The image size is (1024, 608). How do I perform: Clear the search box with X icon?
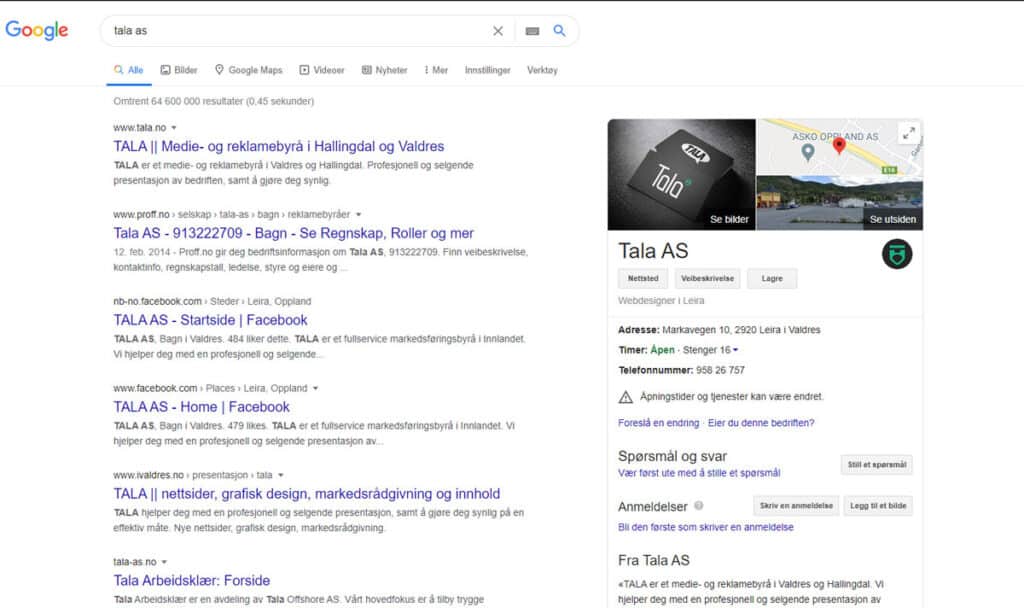pos(498,31)
